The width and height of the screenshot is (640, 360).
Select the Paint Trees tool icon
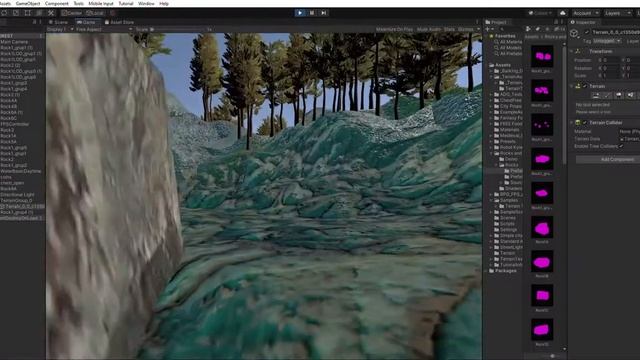point(619,96)
